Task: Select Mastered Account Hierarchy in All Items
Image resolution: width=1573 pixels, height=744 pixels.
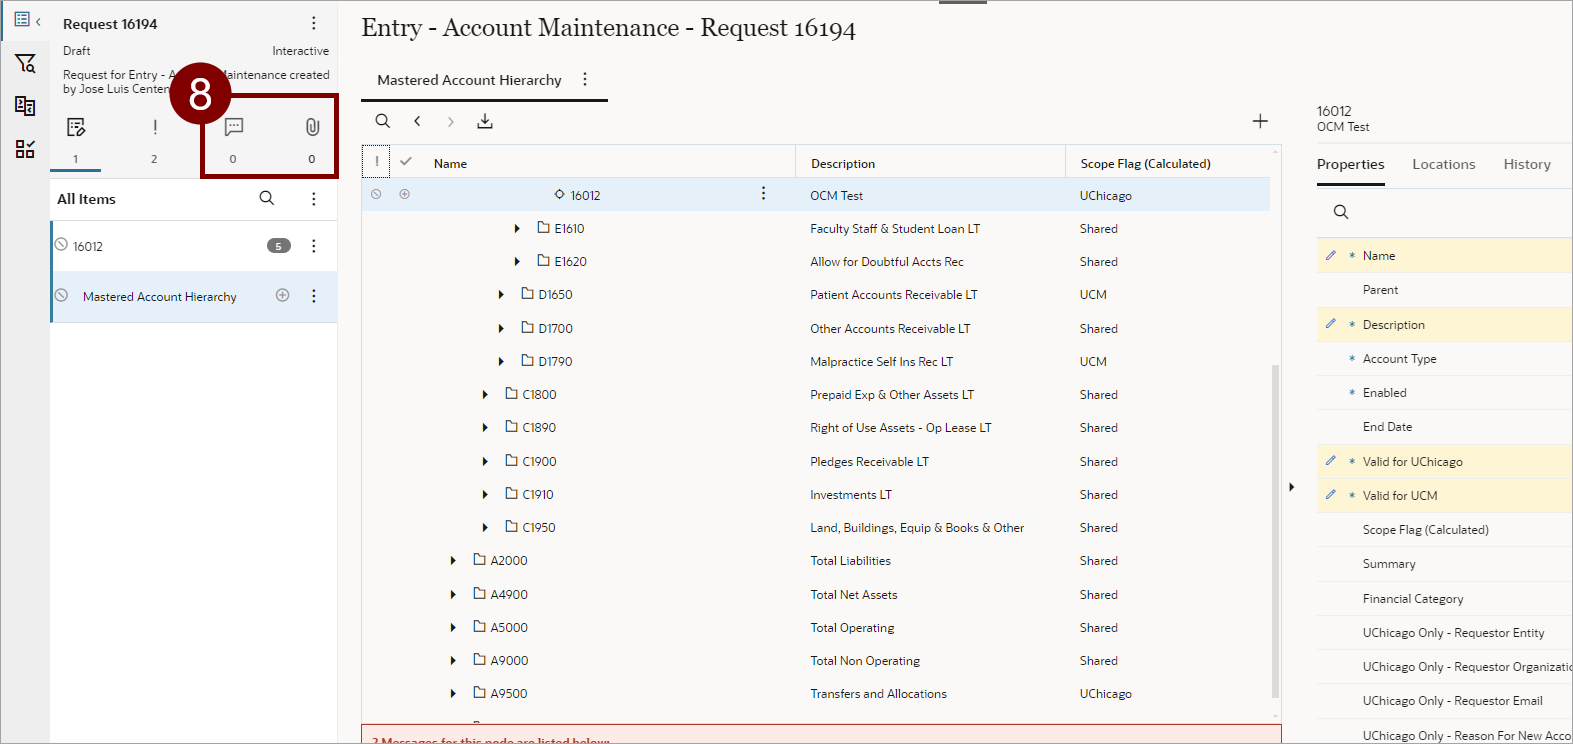Action: point(160,297)
